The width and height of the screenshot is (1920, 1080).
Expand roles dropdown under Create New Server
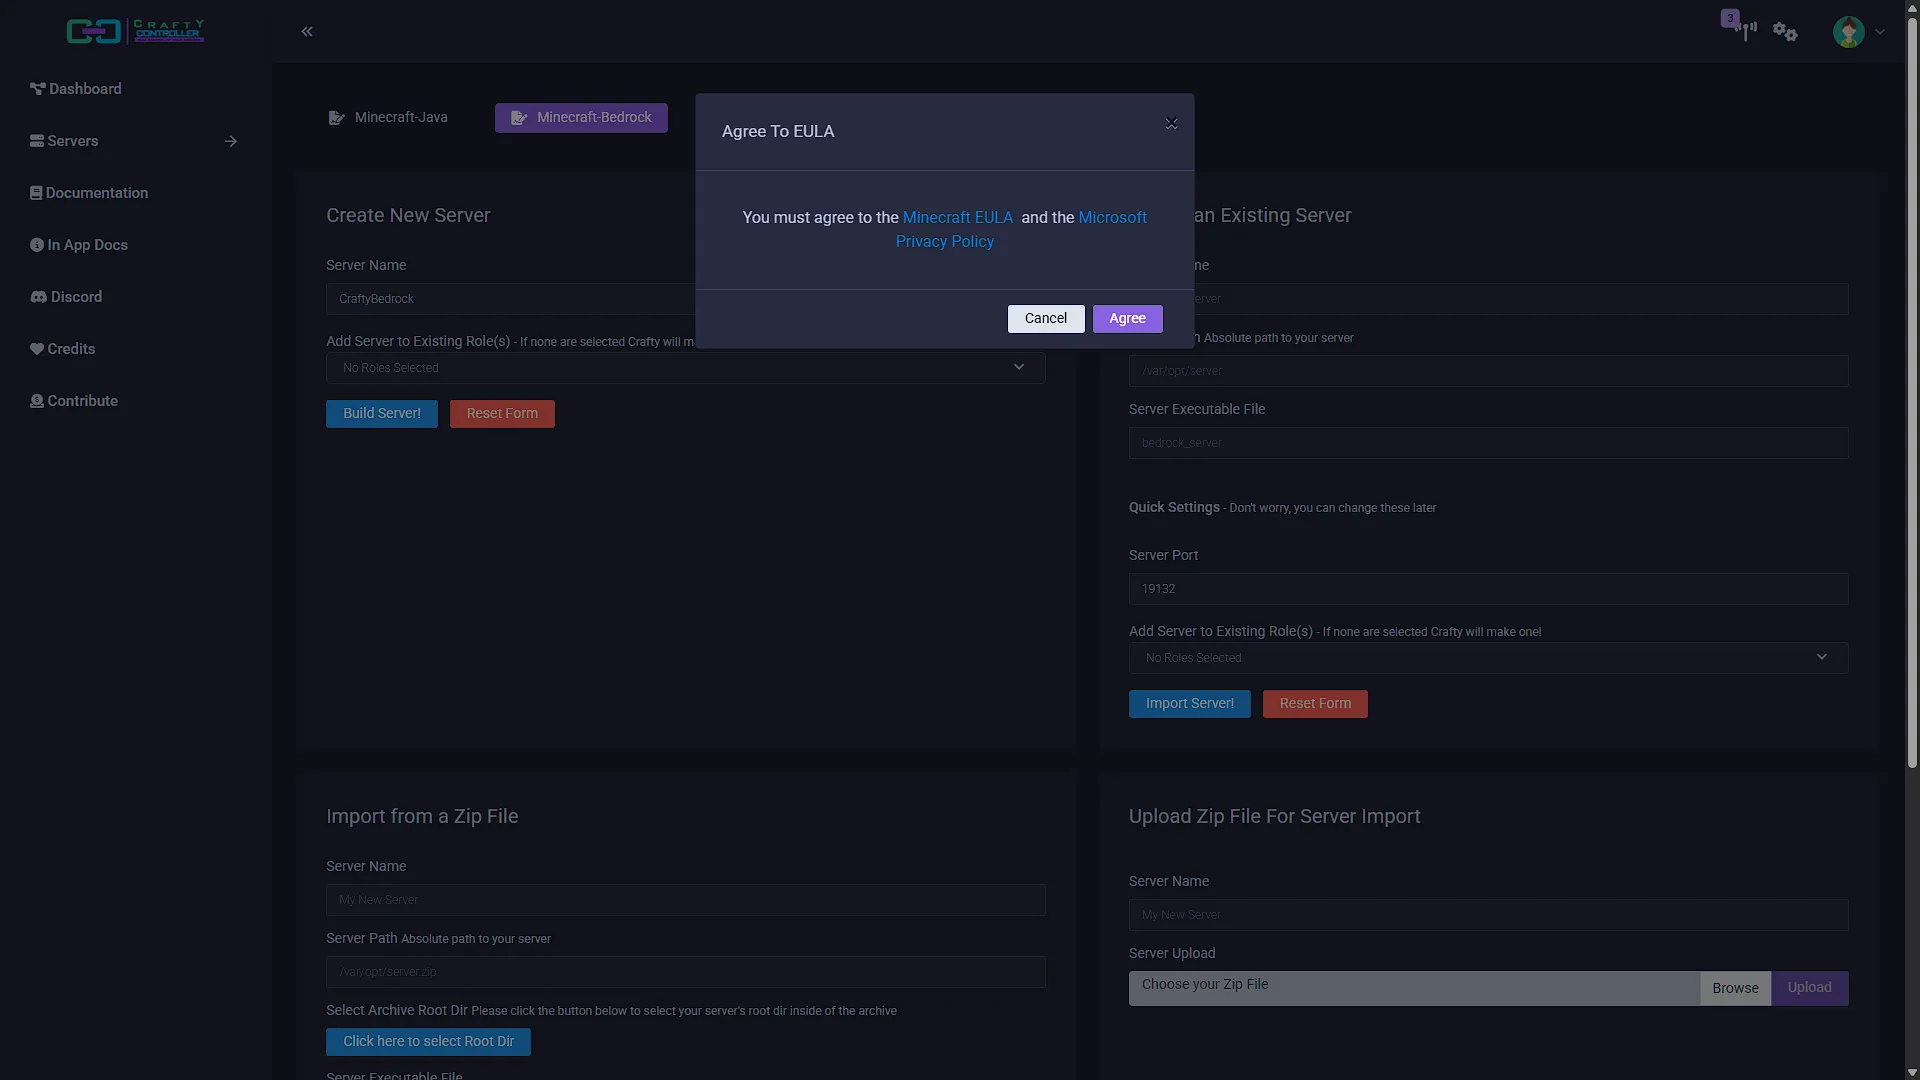(686, 368)
